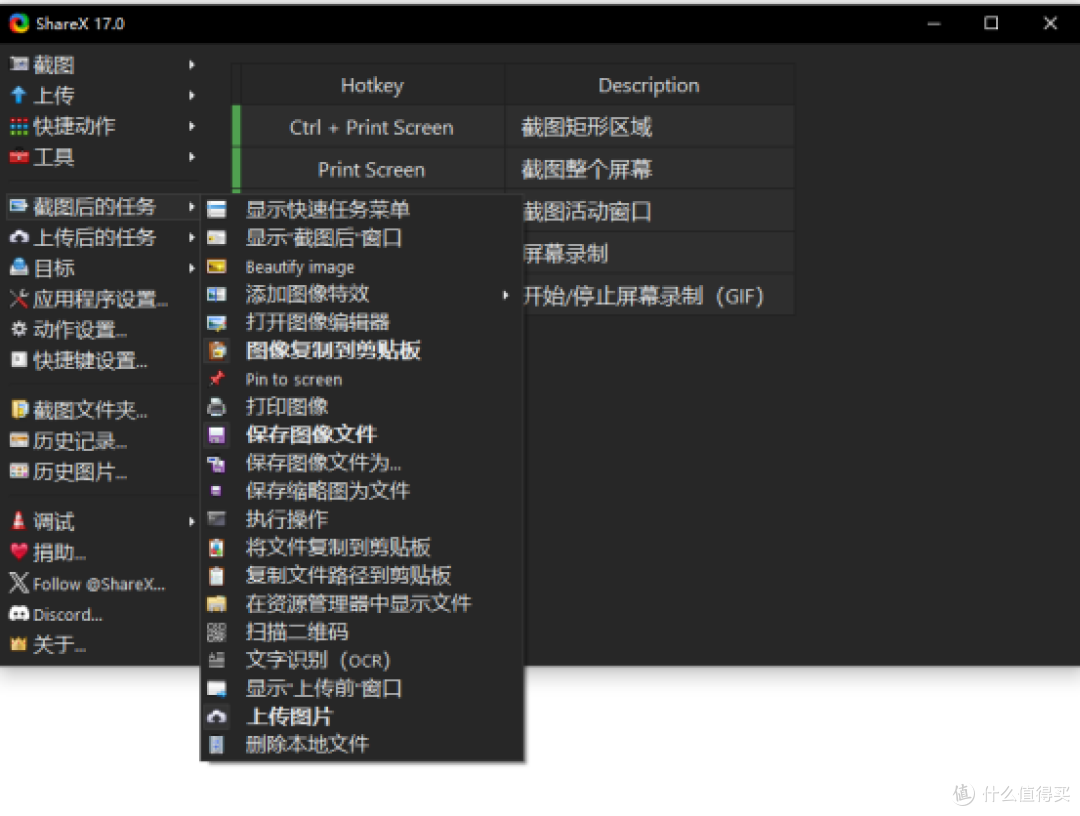Click the 执行操作 icon
This screenshot has width=1080, height=816.
[x=216, y=519]
